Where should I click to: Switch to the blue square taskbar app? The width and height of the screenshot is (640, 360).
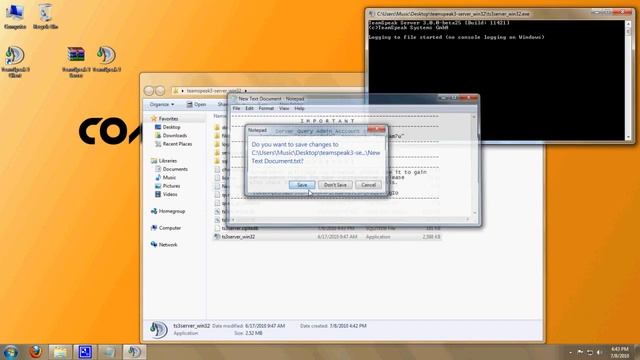[x=85, y=352]
